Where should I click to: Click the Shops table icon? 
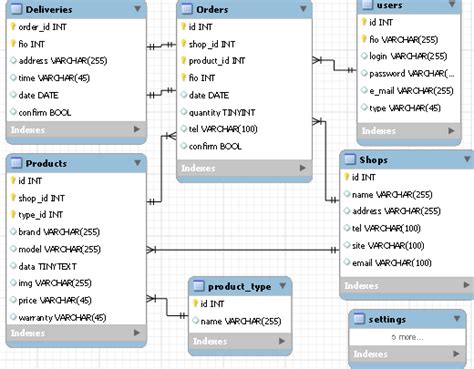(x=350, y=159)
